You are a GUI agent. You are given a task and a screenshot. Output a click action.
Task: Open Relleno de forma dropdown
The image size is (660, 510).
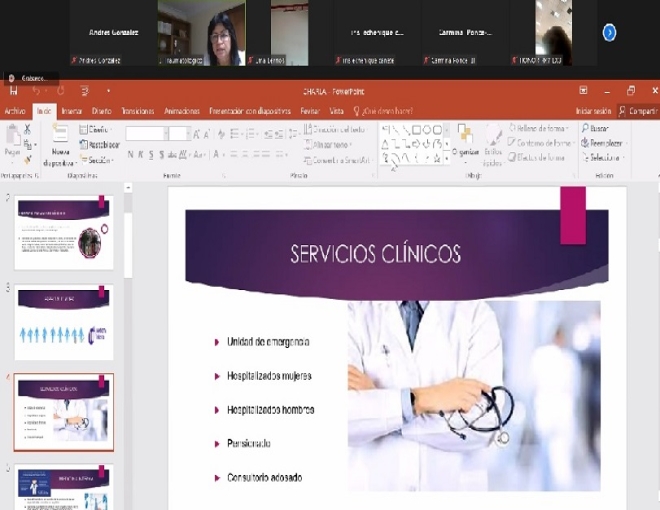[x=539, y=128]
